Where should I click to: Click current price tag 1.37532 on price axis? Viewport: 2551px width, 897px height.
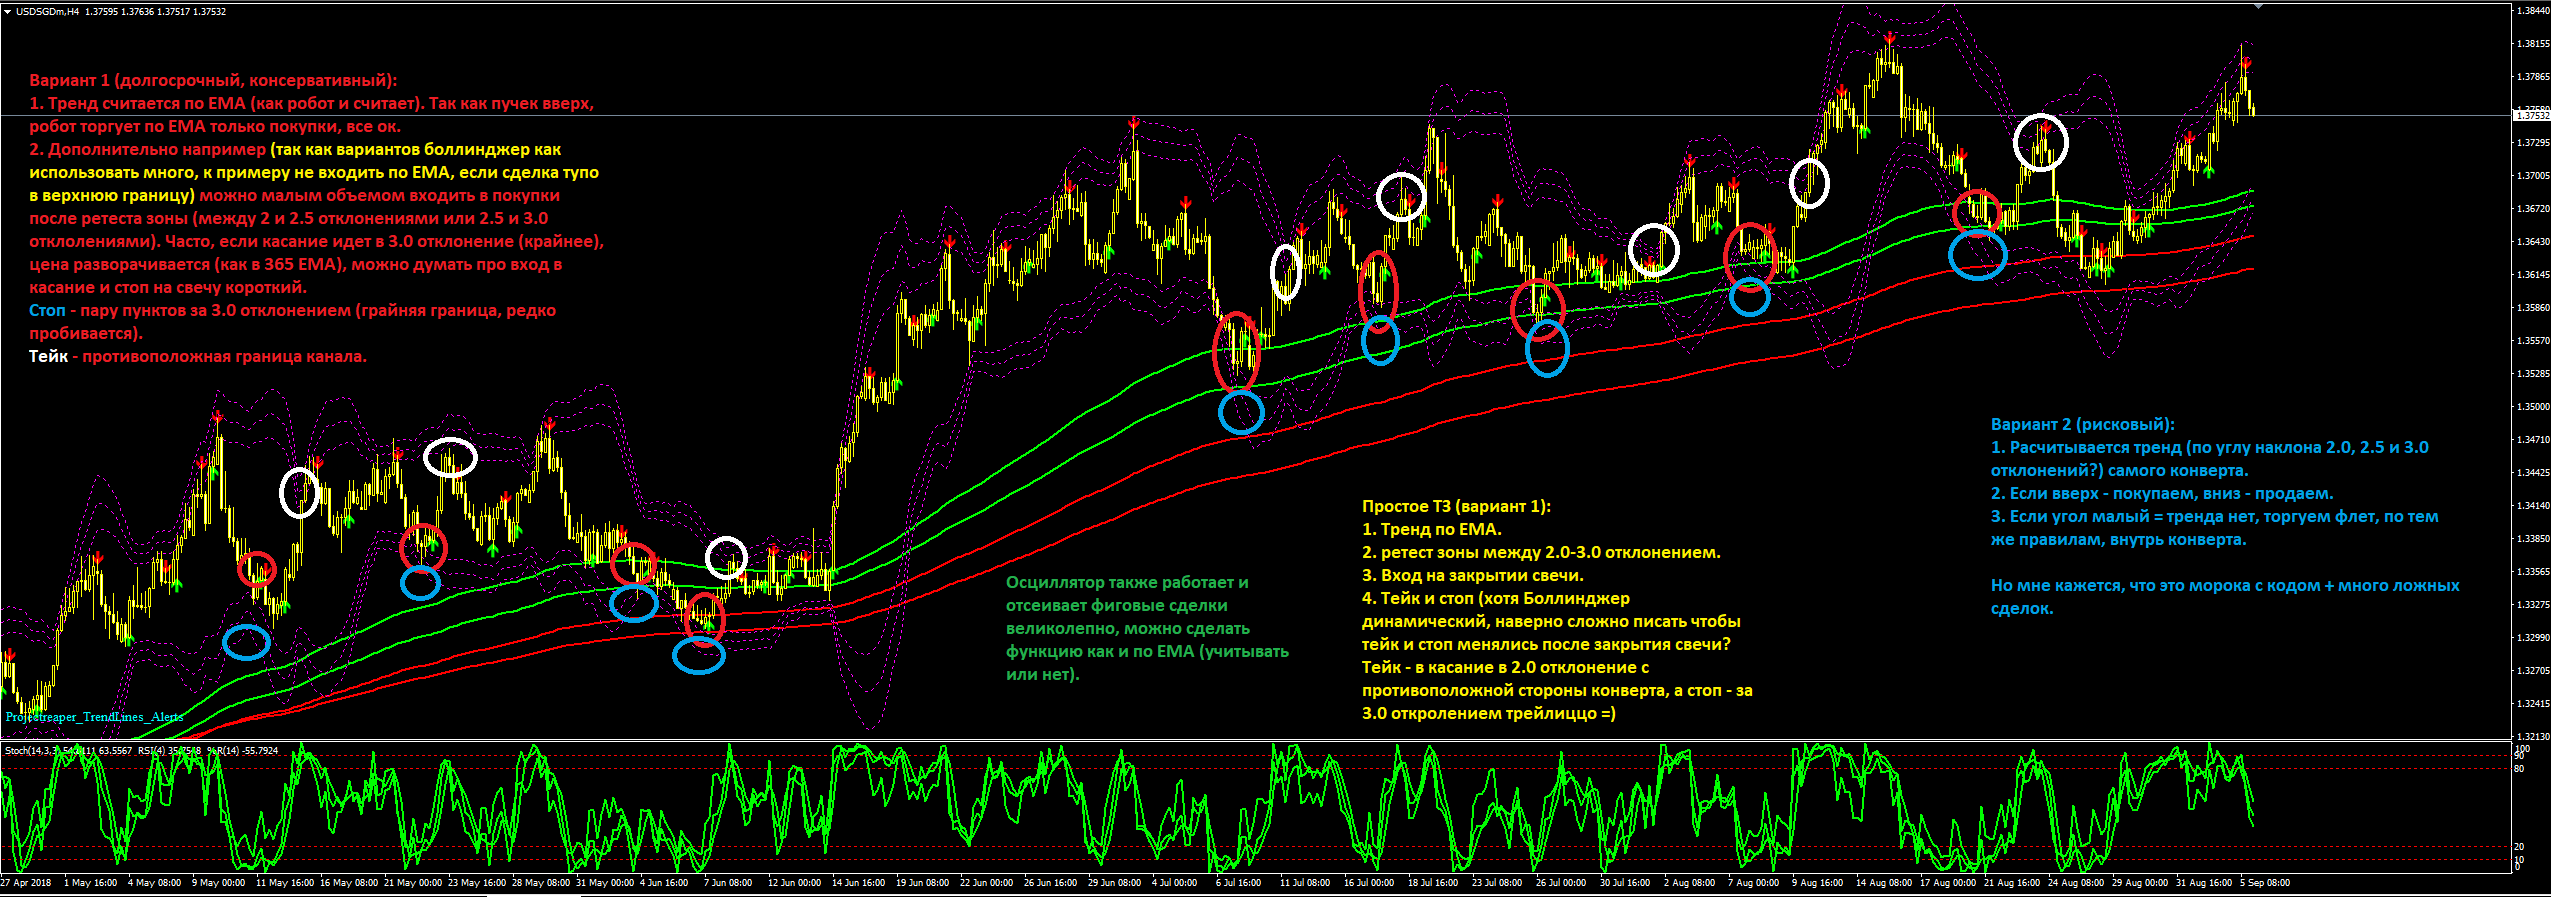pos(2533,116)
